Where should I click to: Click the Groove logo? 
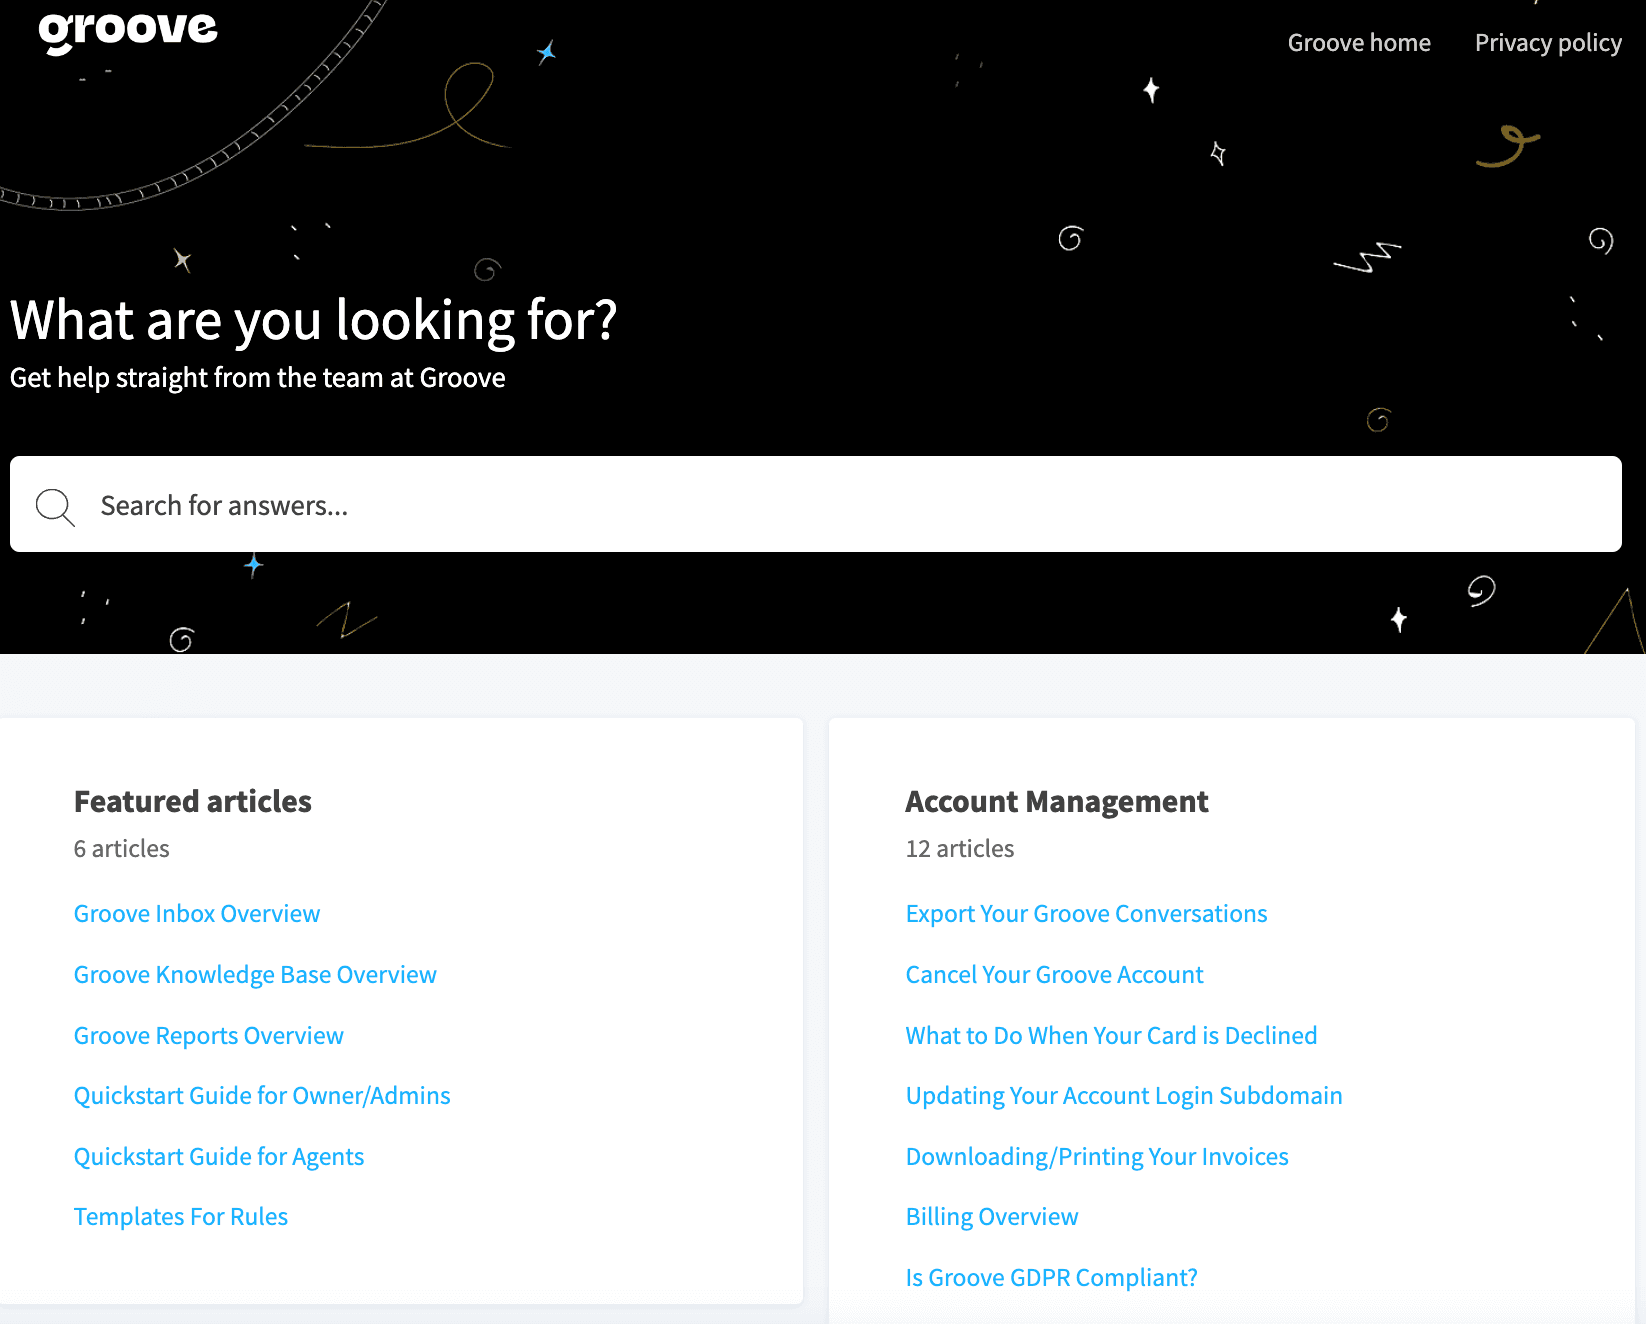click(x=128, y=29)
